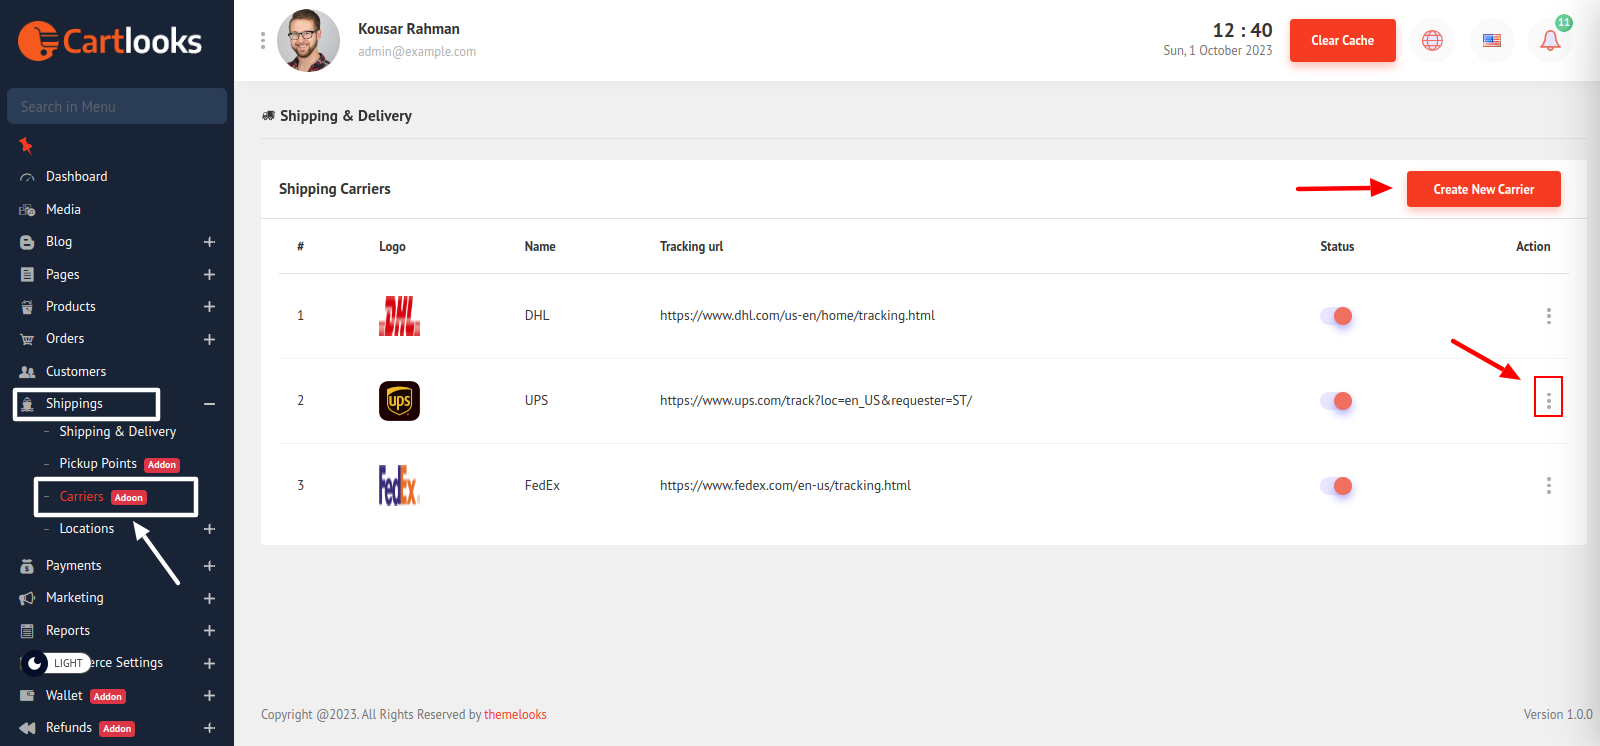Open the Dashboard menu item
The image size is (1600, 746).
coord(76,177)
